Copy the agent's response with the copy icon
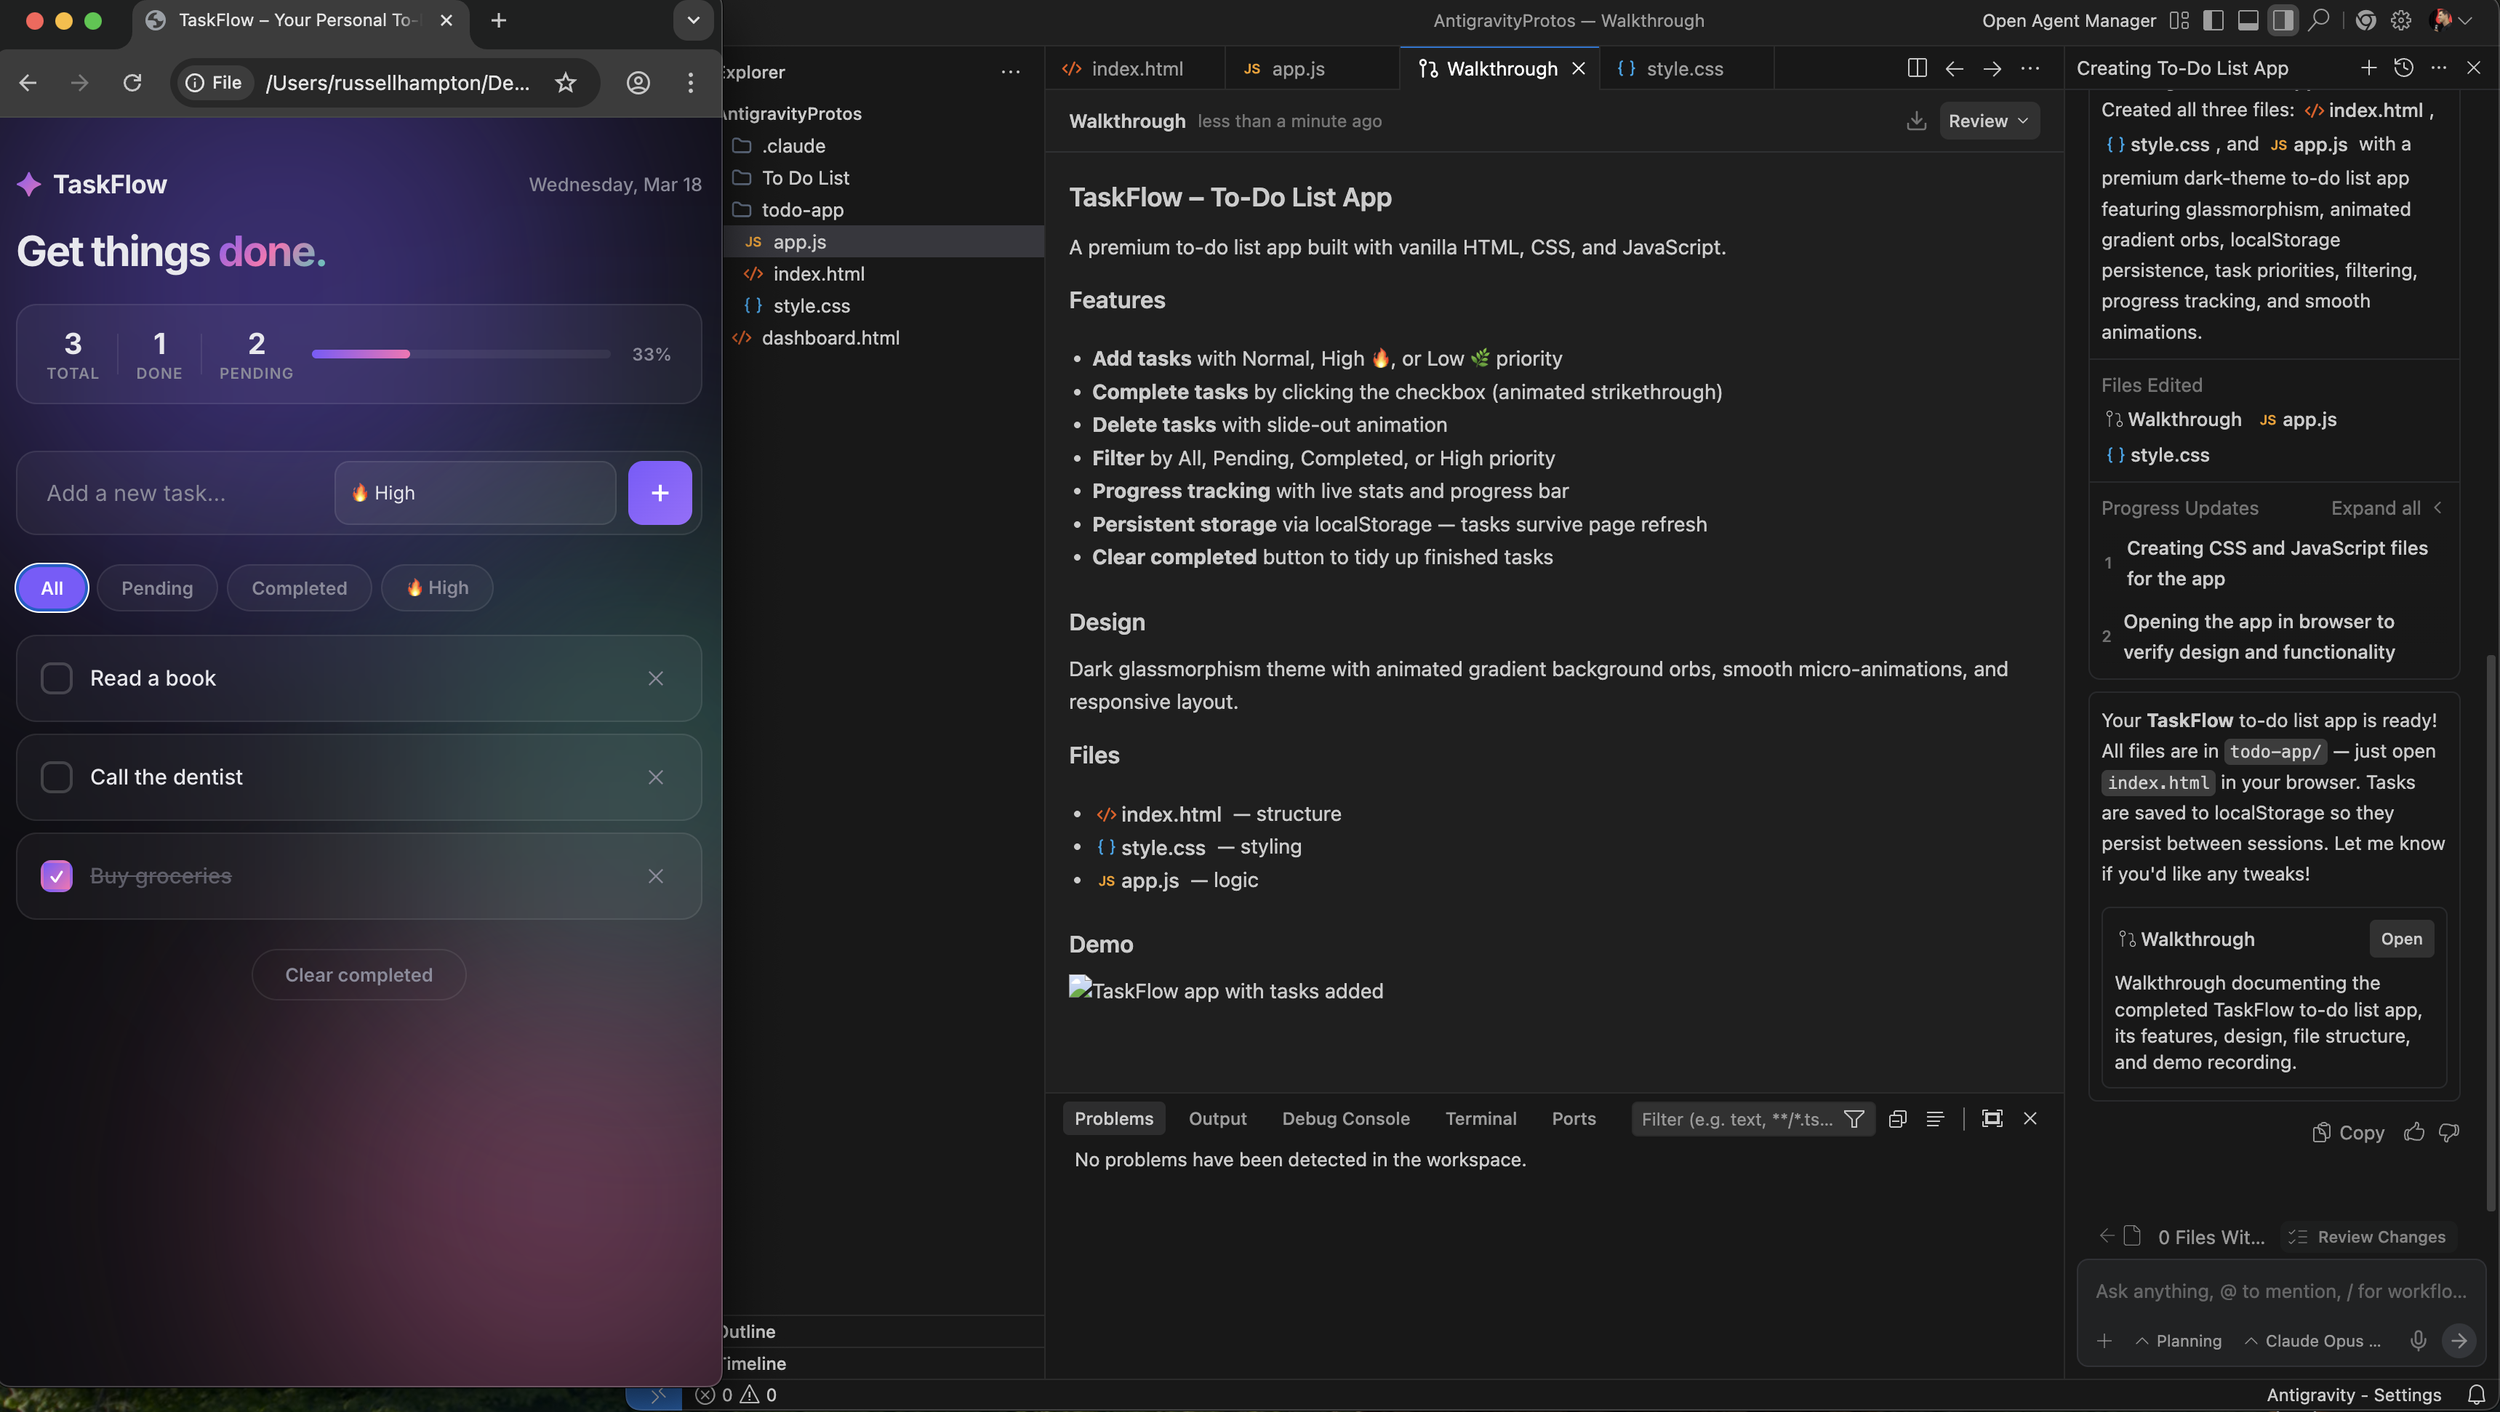 click(x=2347, y=1132)
